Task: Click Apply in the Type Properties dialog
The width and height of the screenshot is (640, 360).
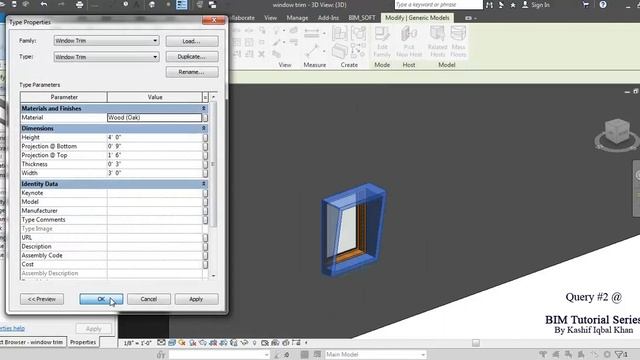Action: [196, 299]
